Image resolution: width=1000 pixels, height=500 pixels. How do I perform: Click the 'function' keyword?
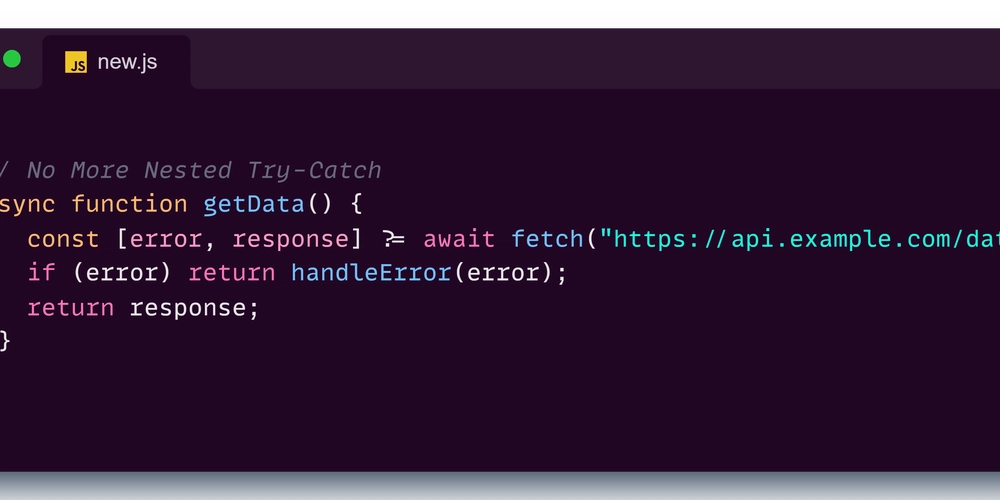tap(129, 204)
